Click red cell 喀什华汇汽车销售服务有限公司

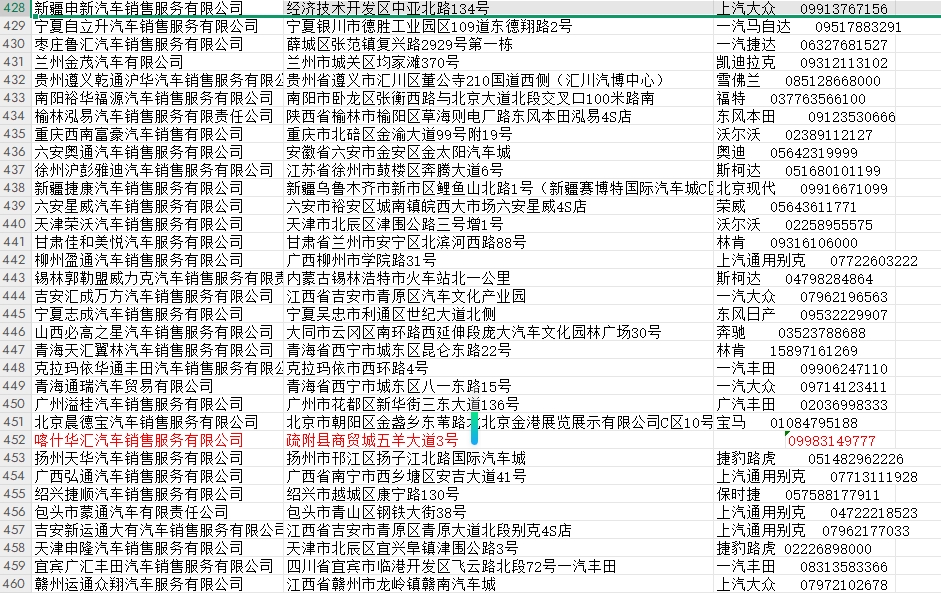point(139,441)
